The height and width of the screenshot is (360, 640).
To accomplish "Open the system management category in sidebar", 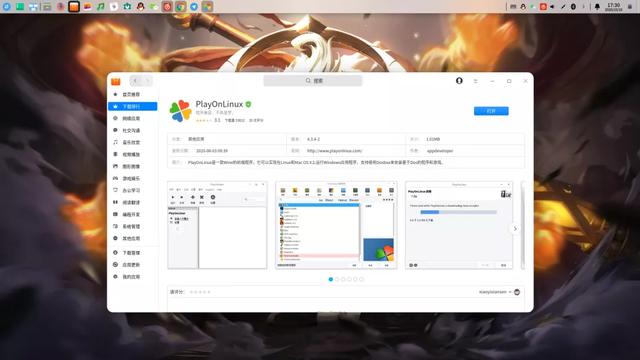I will tap(132, 226).
